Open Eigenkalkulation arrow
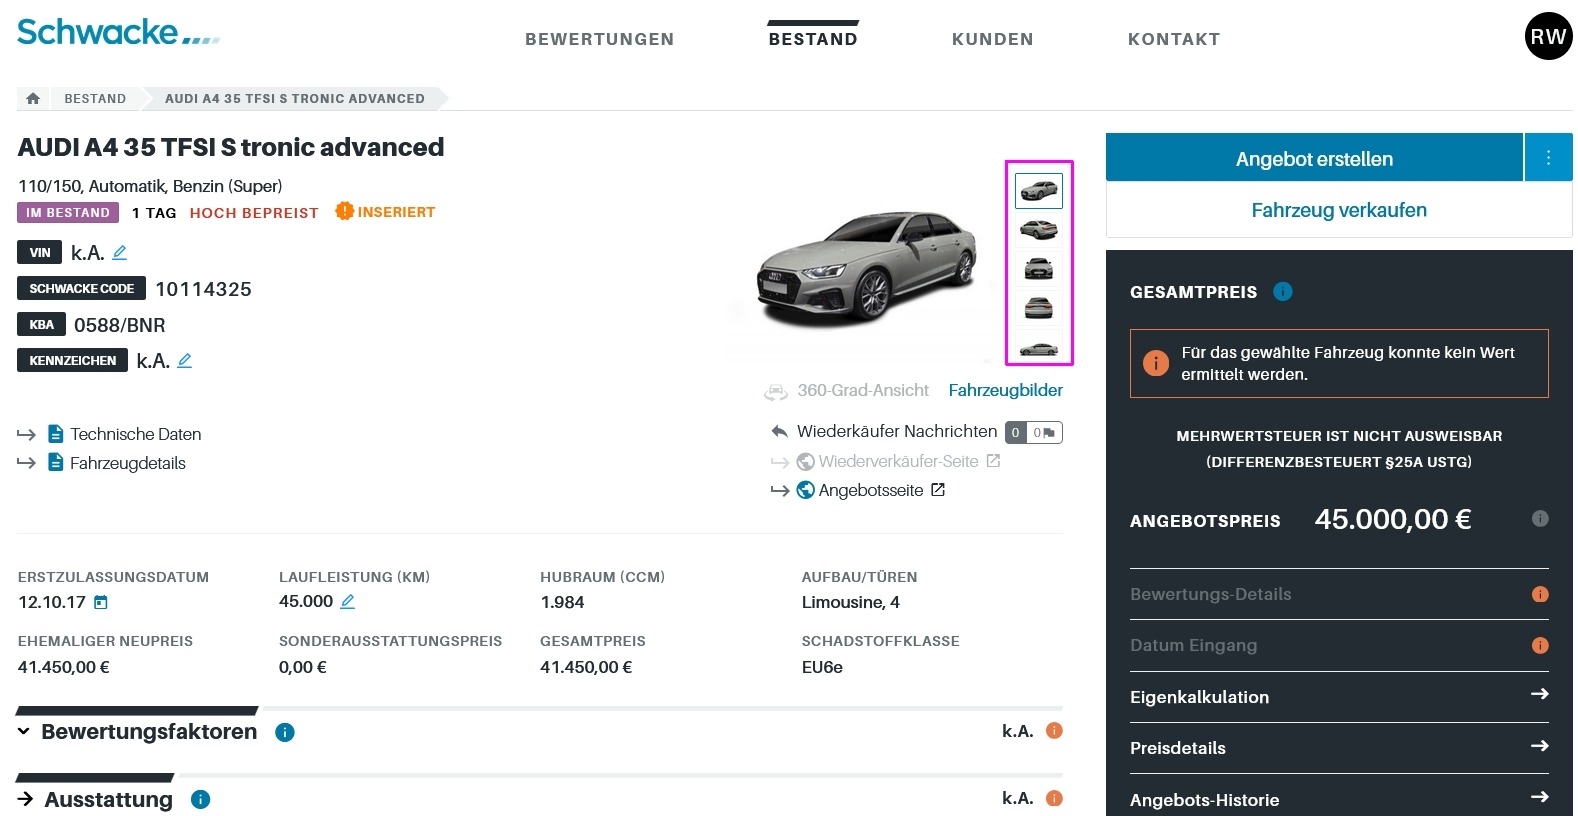The width and height of the screenshot is (1578, 816). click(x=1540, y=694)
